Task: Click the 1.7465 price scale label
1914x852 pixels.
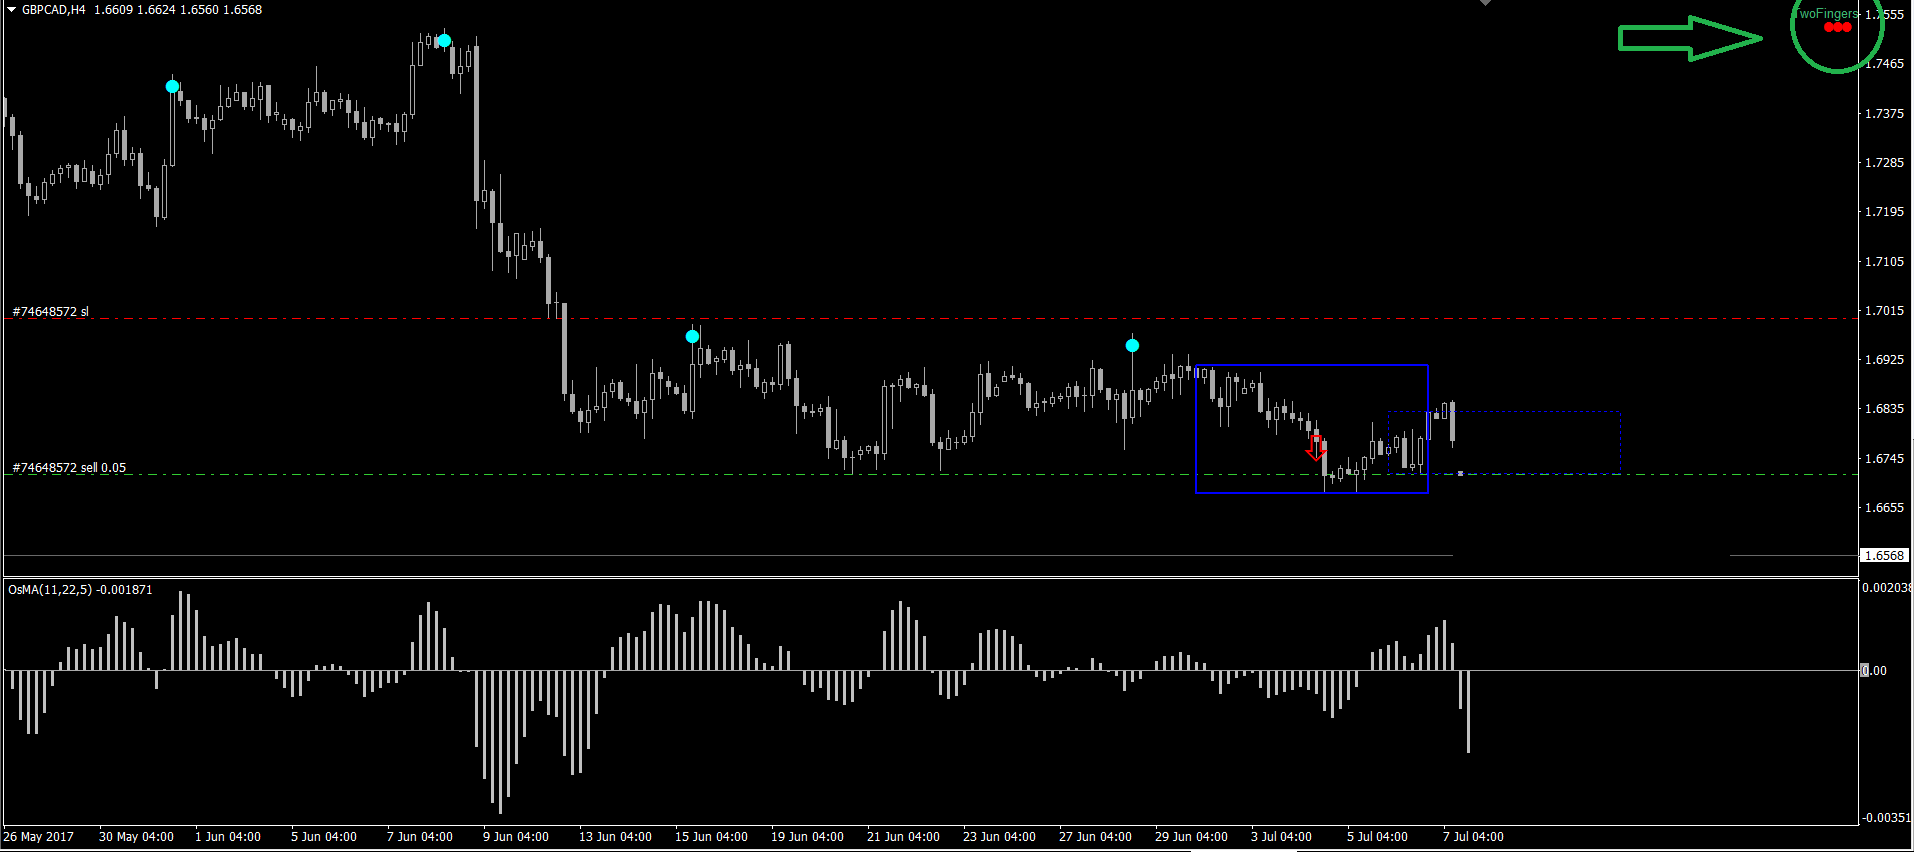Action: point(1884,64)
